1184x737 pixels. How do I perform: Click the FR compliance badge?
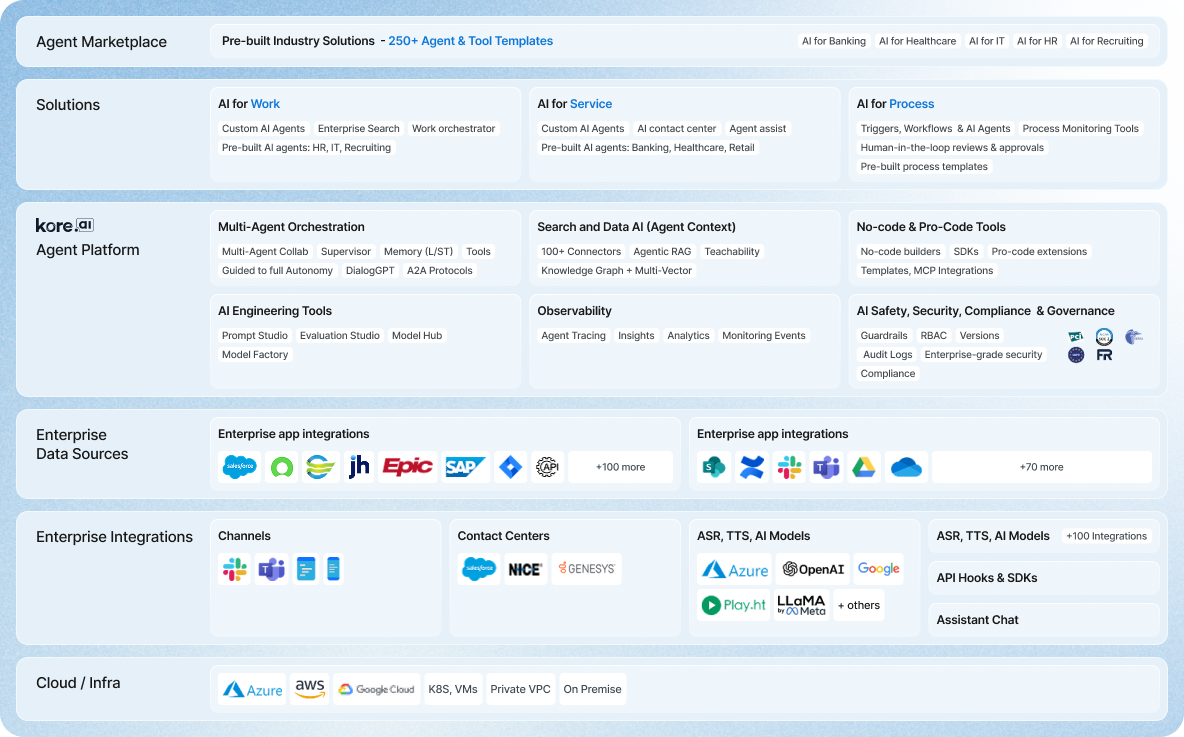(1104, 355)
